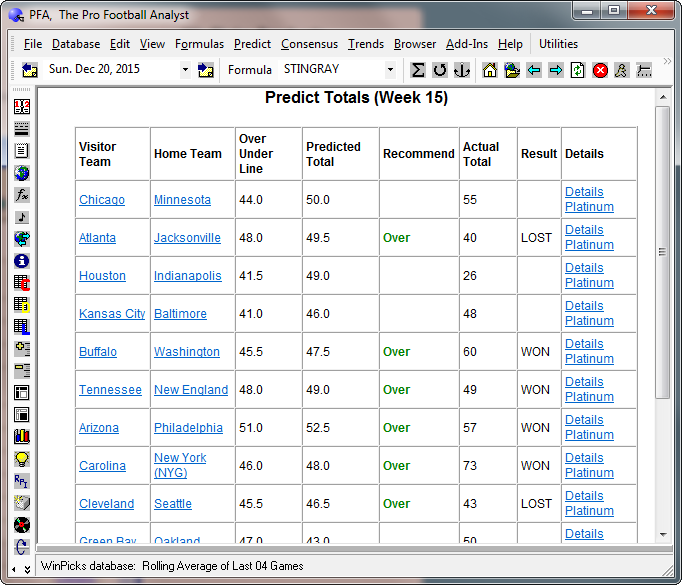Open the Chicago team link

tap(102, 200)
